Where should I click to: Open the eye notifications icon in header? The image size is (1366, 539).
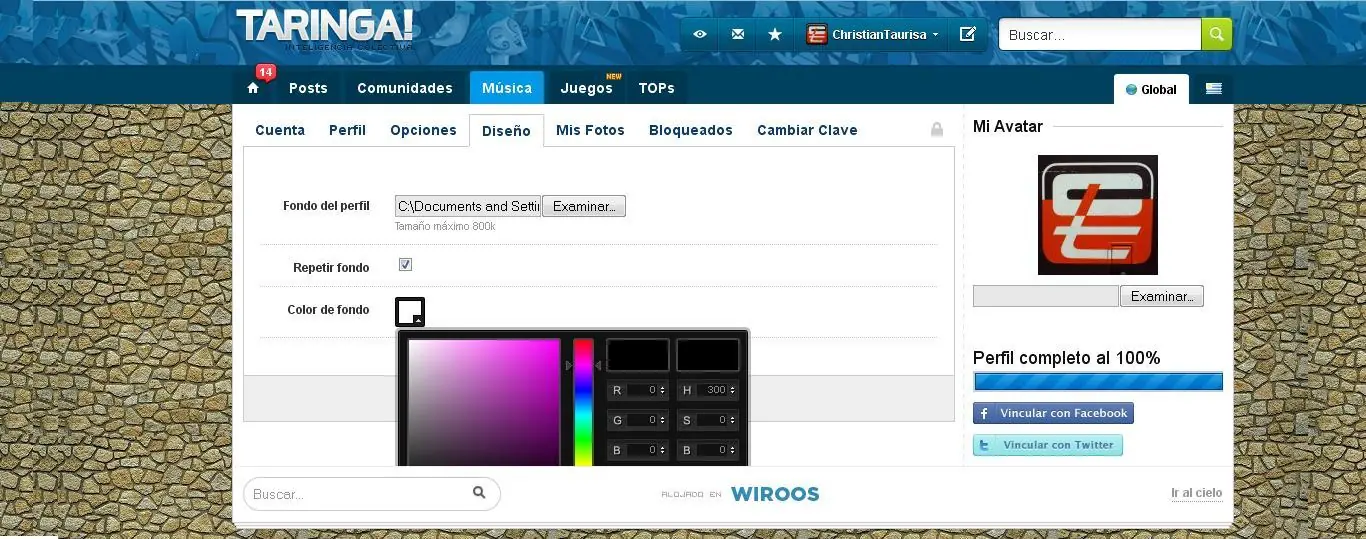700,34
